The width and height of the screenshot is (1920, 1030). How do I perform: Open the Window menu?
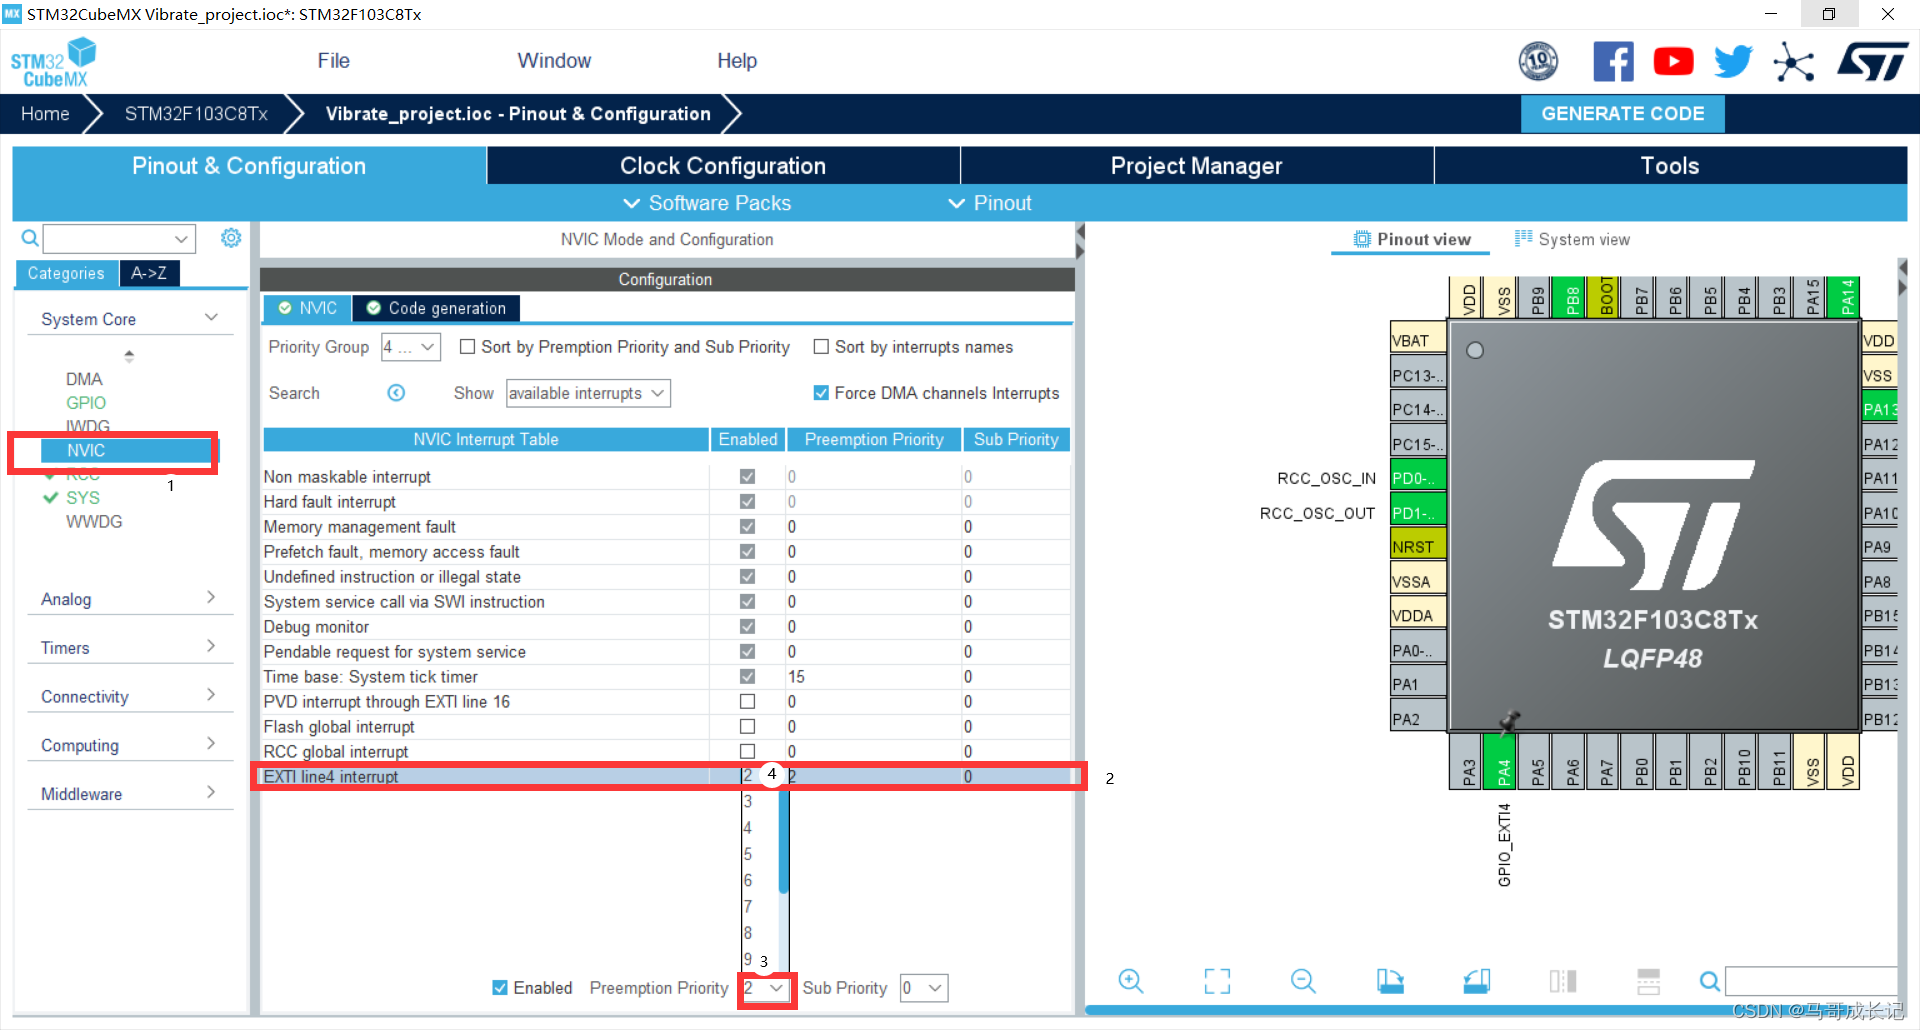pos(554,61)
